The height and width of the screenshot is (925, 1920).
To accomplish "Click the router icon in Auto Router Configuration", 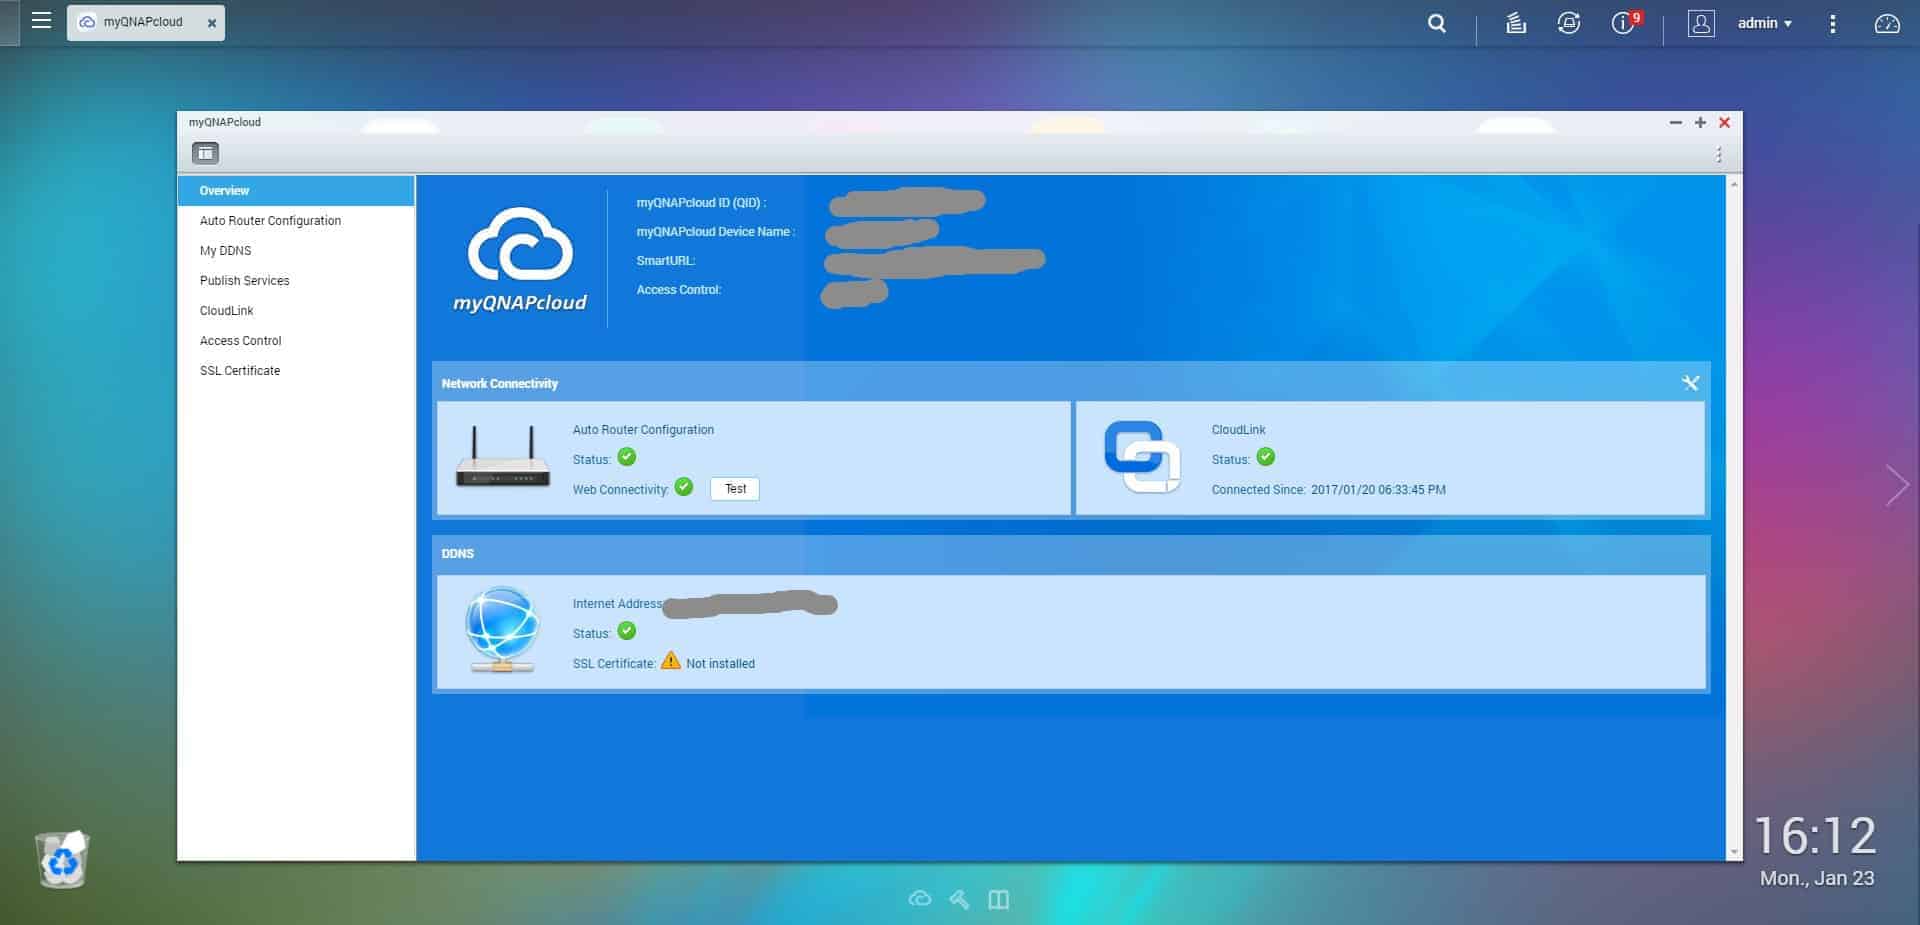I will click(503, 458).
